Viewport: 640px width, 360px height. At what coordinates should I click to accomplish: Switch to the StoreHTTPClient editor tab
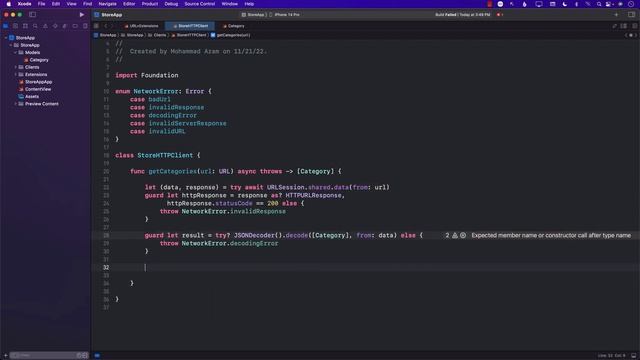click(x=190, y=26)
